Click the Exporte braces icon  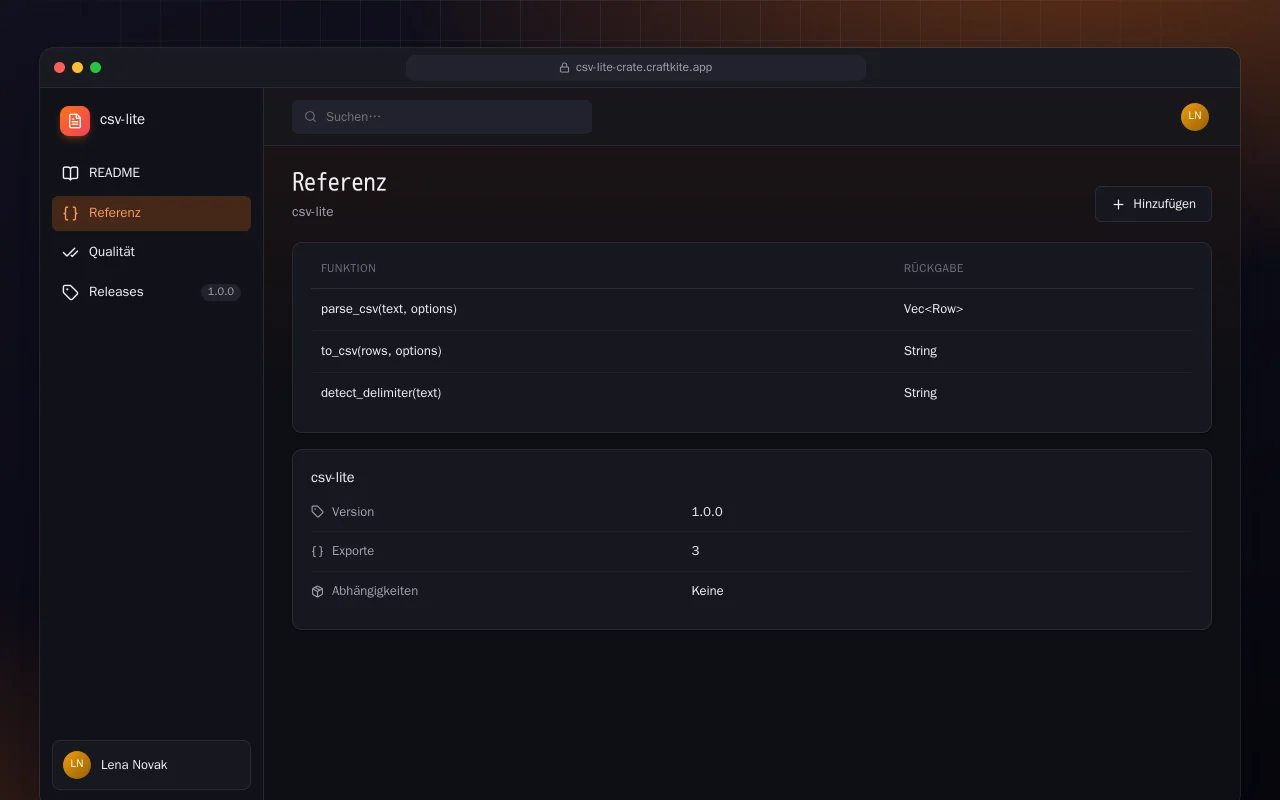(317, 551)
